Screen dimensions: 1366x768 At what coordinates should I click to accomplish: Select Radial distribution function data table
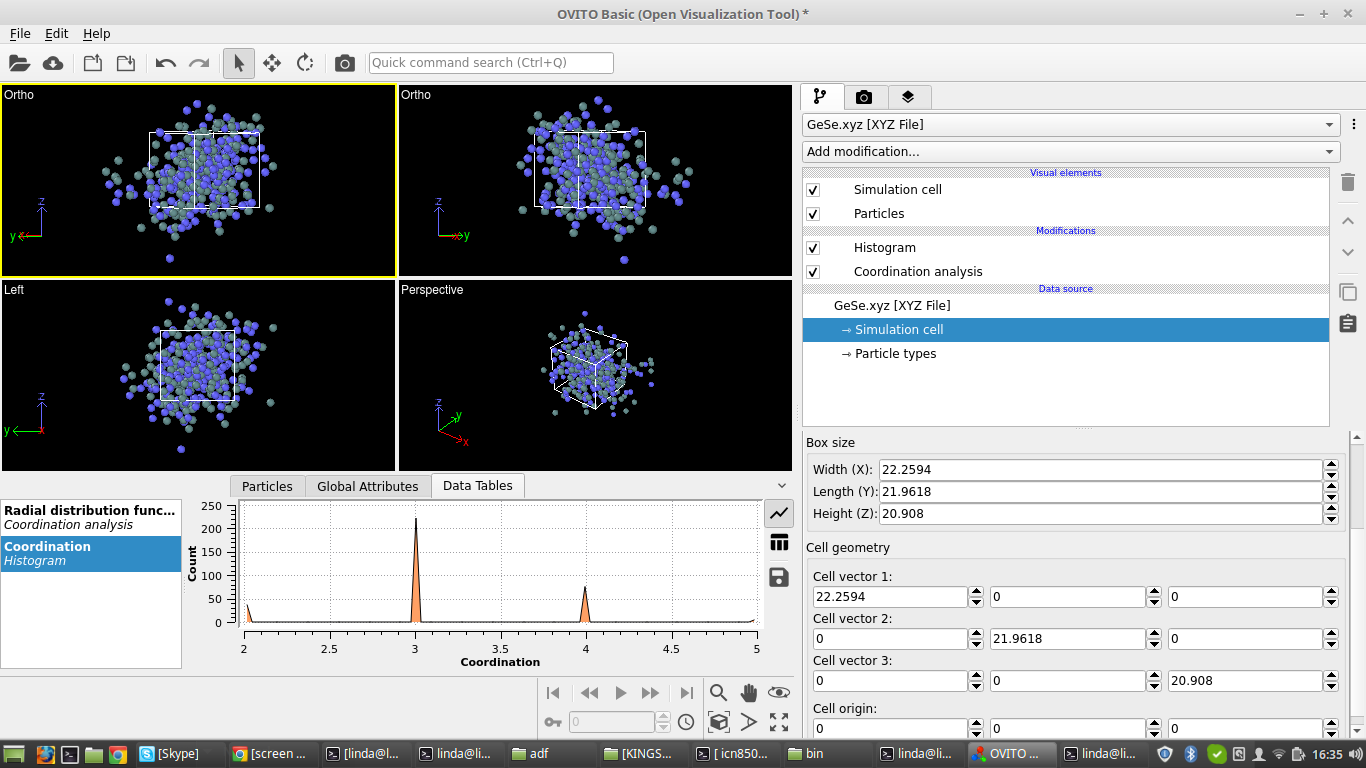(x=90, y=517)
